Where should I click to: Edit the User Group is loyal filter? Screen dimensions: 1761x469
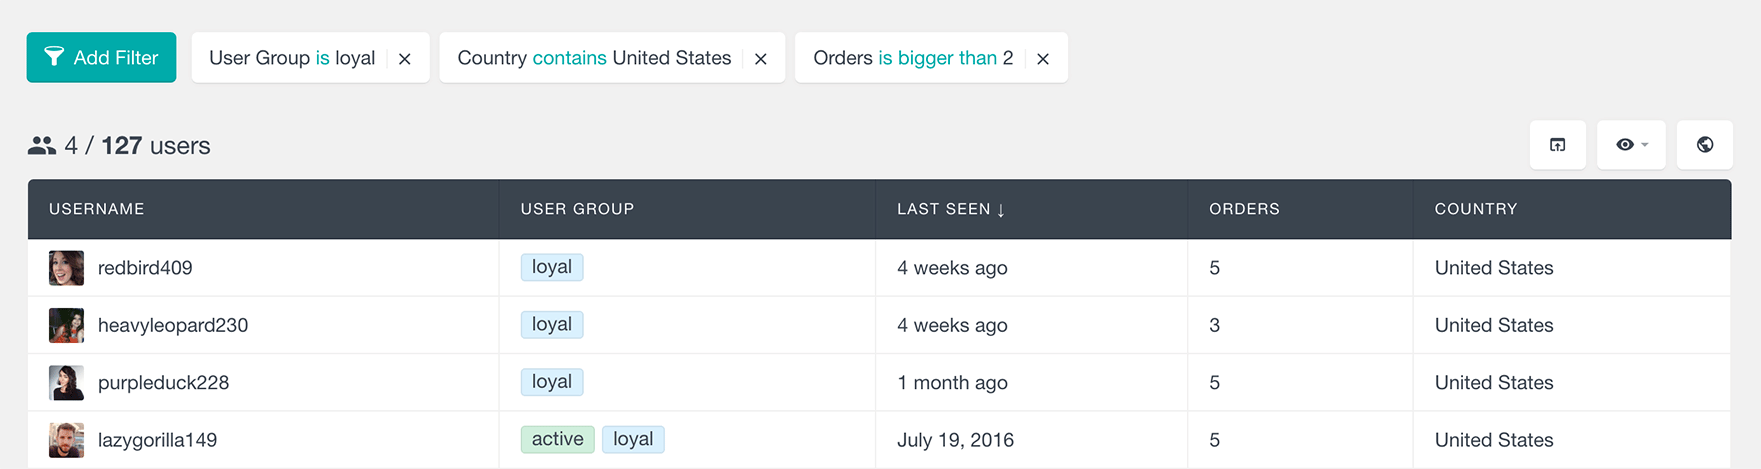pos(292,58)
